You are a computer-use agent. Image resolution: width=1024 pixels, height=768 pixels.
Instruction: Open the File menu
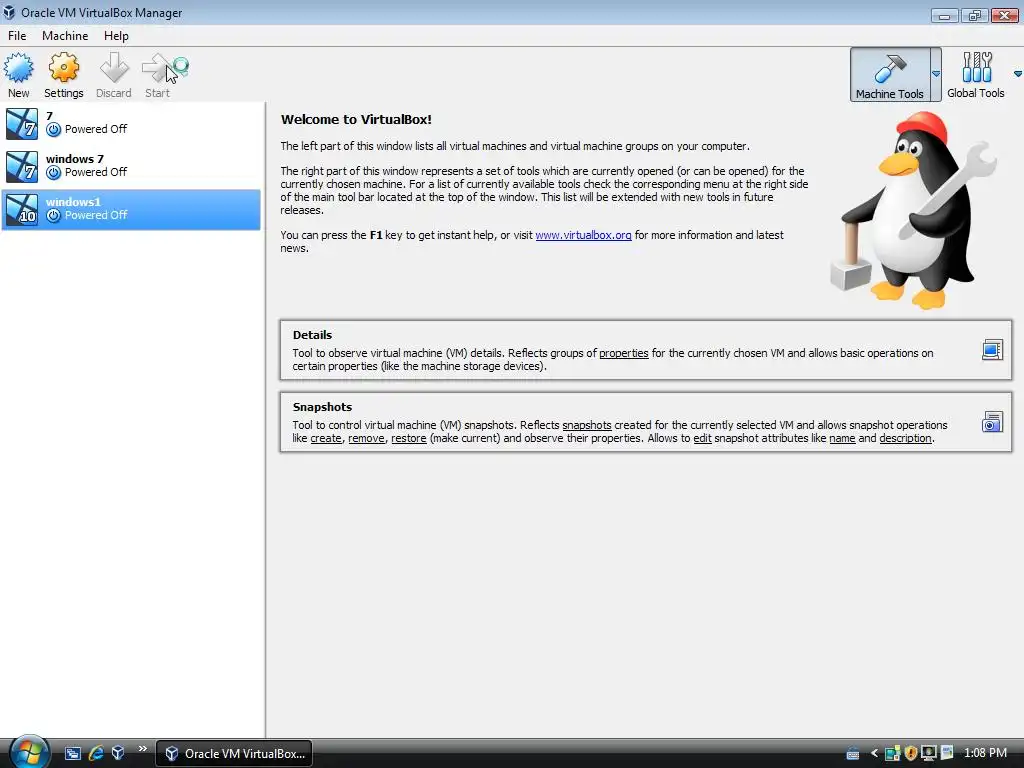click(17, 36)
